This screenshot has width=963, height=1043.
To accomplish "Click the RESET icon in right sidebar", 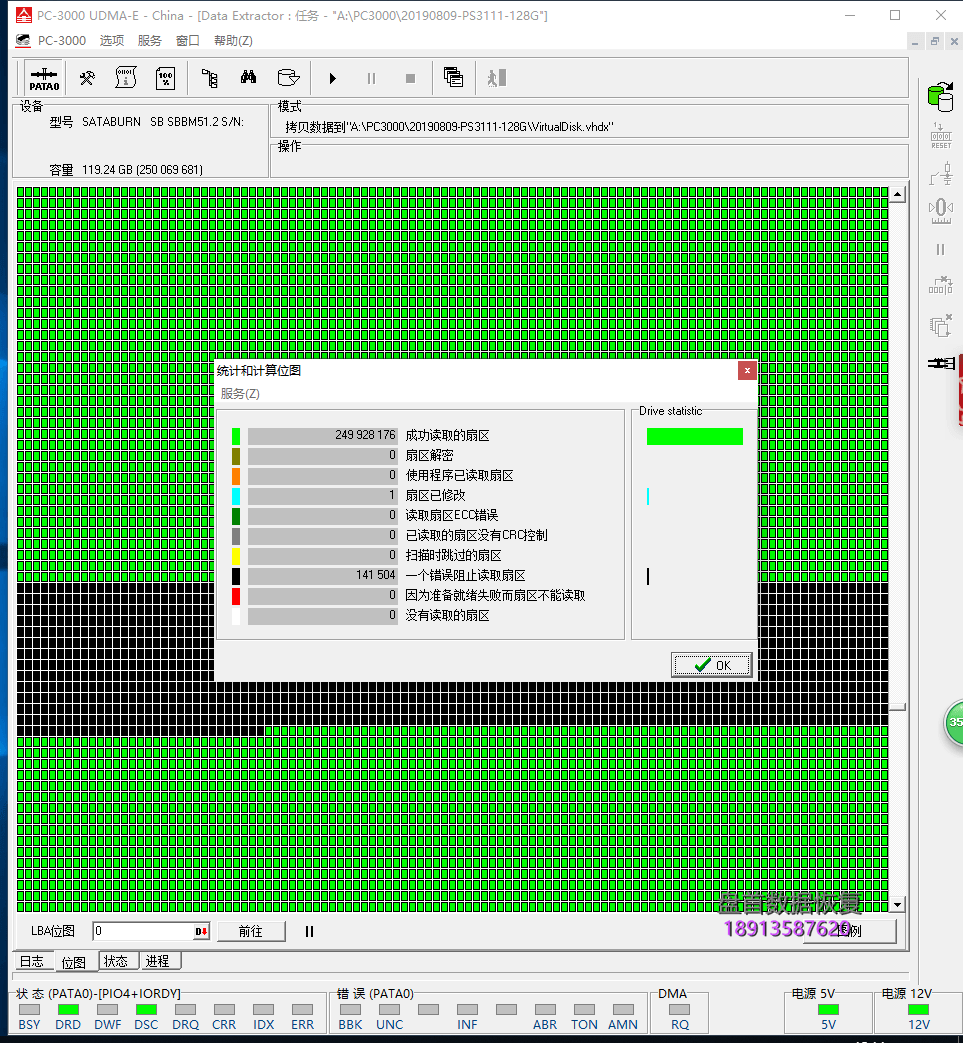I will pos(941,136).
